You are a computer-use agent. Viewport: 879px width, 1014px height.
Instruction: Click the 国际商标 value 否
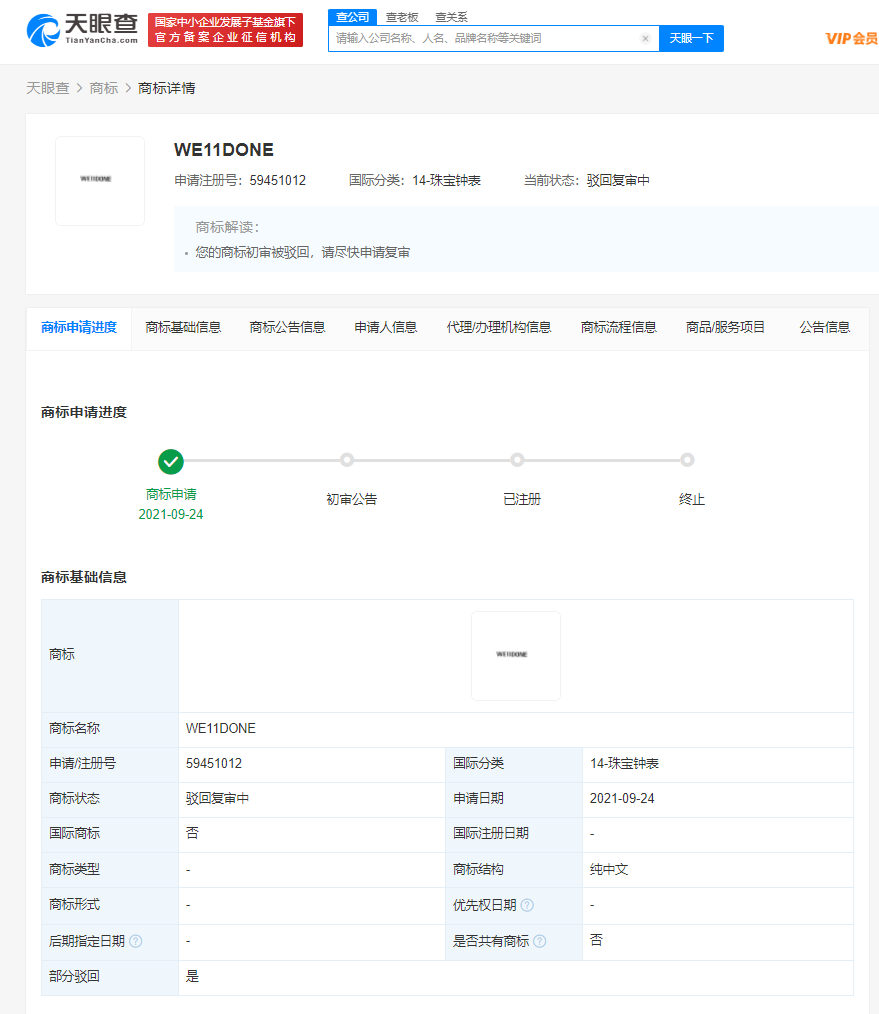192,833
